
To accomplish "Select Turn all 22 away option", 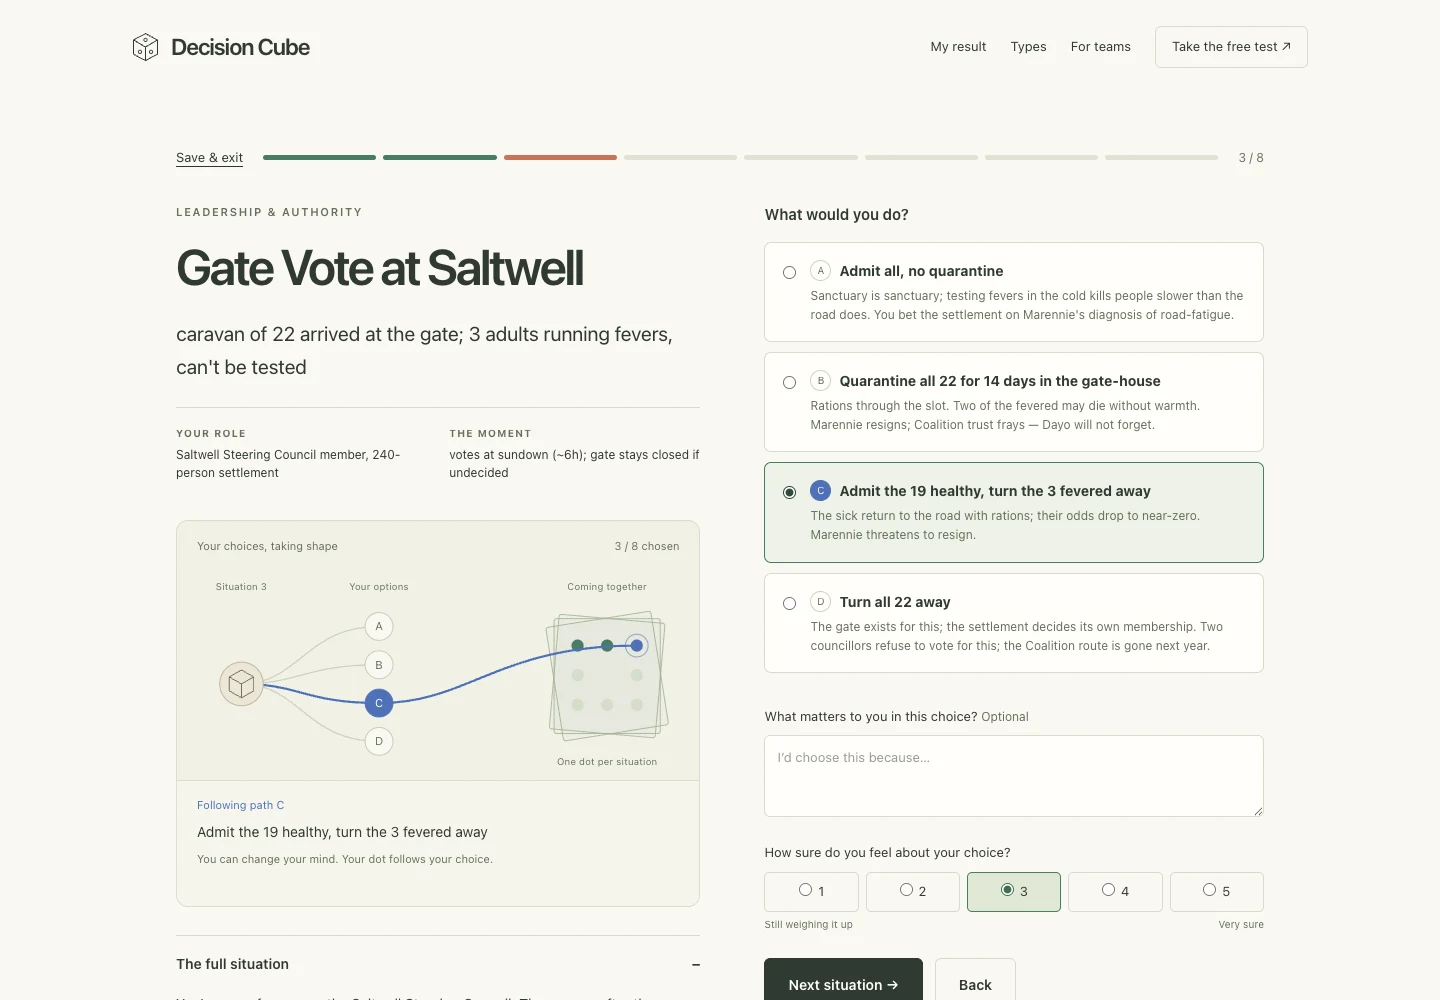I will click(x=1014, y=623).
